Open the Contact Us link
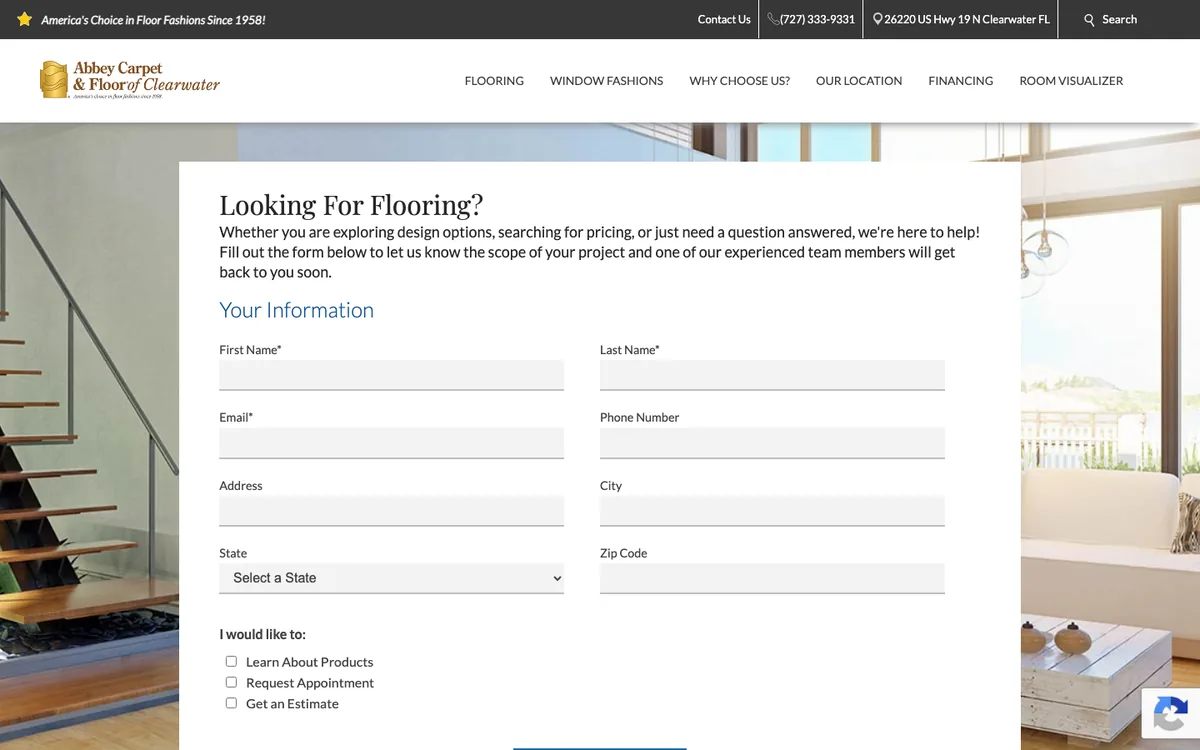The image size is (1200, 750). (724, 19)
